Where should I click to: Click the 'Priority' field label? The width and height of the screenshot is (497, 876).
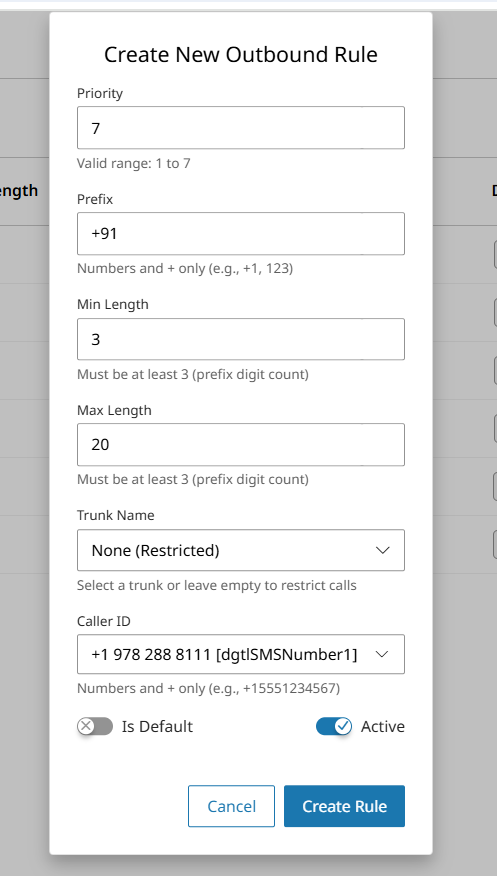click(x=100, y=93)
